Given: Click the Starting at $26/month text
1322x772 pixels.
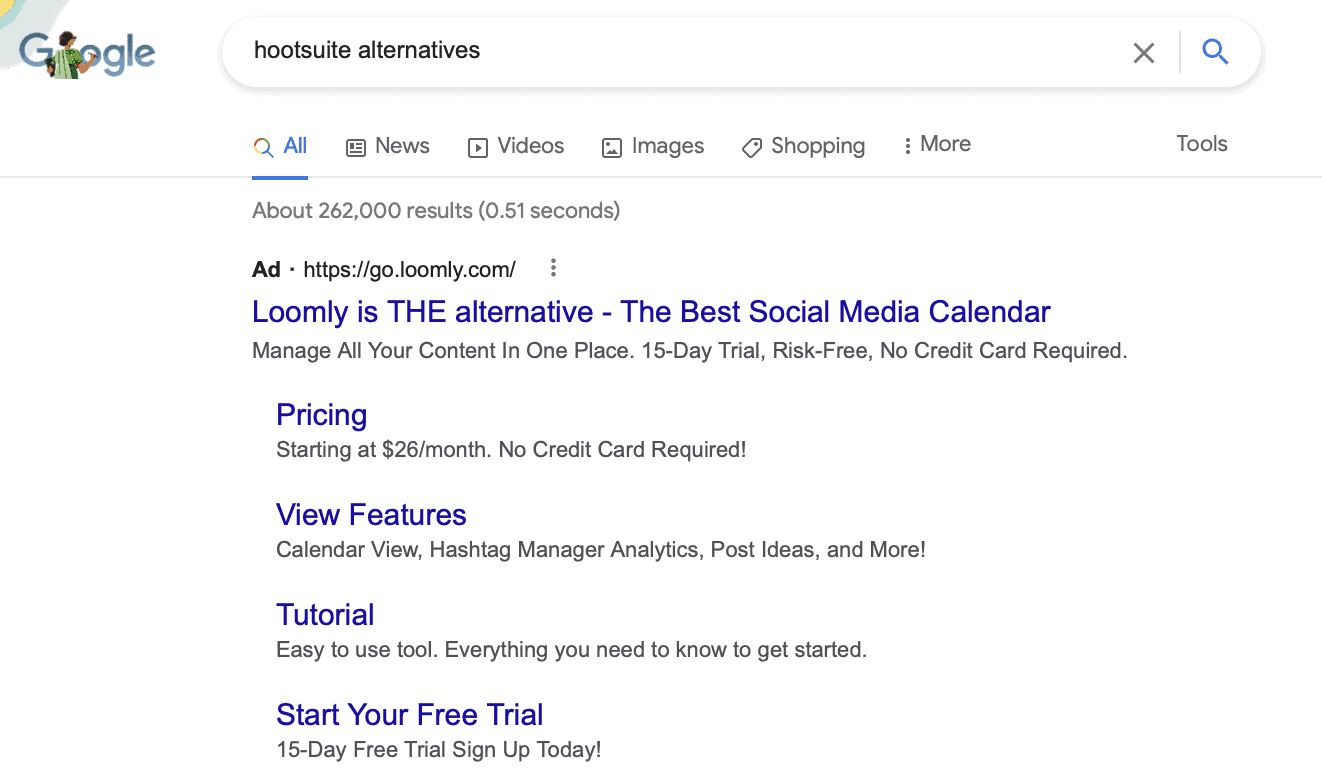Looking at the screenshot, I should tap(511, 450).
